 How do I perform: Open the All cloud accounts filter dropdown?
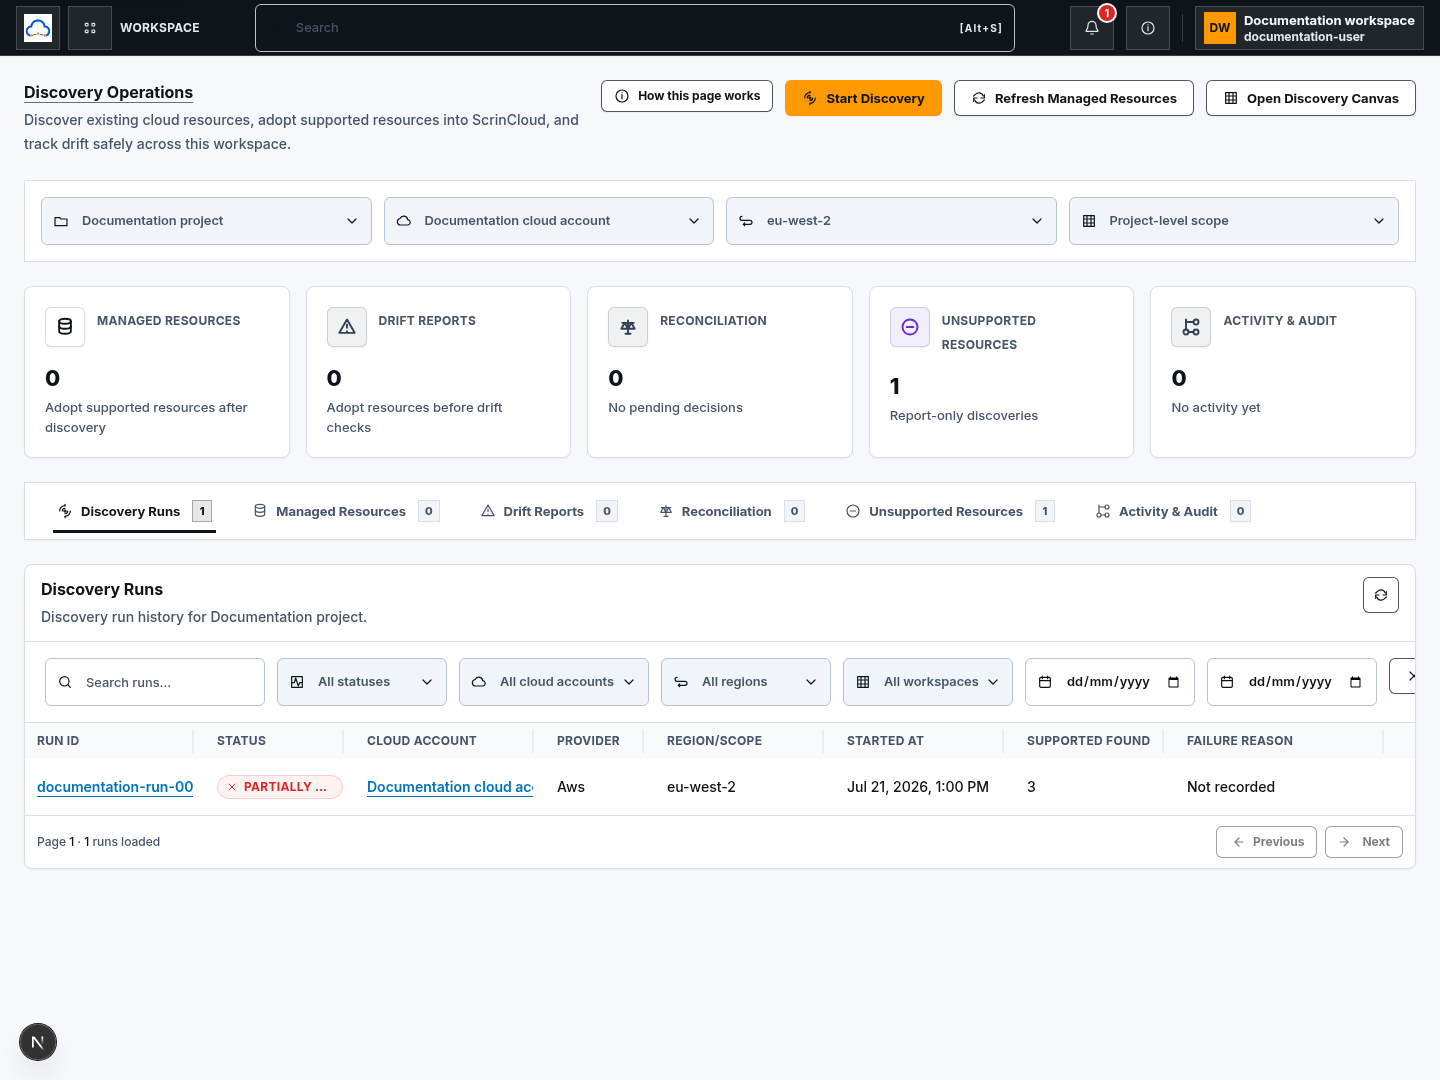click(x=554, y=682)
